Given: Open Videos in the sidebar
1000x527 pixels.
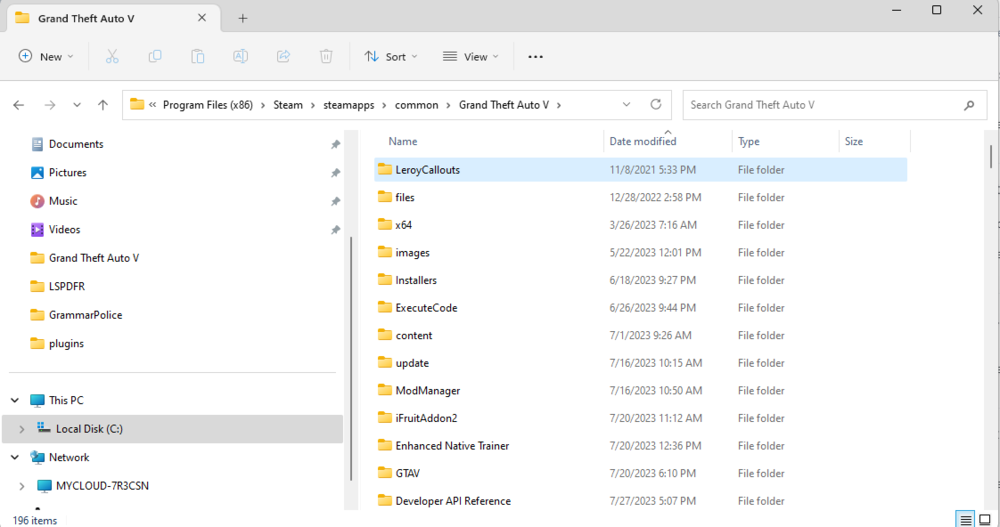Looking at the screenshot, I should [x=64, y=230].
